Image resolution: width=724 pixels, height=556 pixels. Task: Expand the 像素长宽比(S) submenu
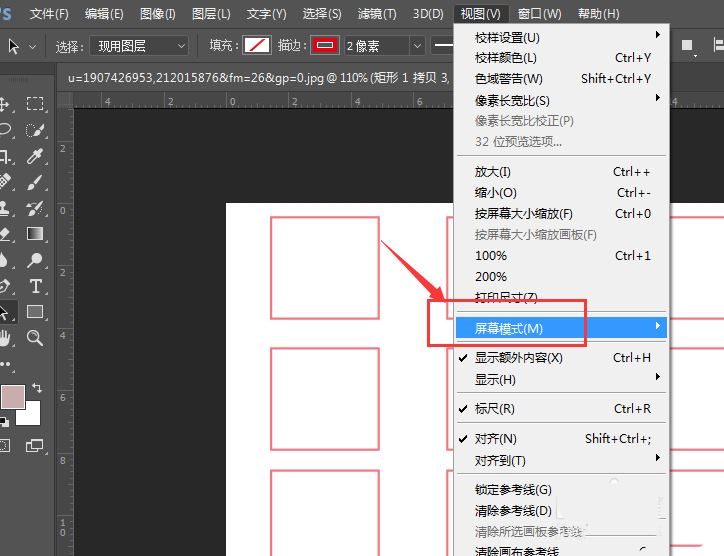coord(561,100)
